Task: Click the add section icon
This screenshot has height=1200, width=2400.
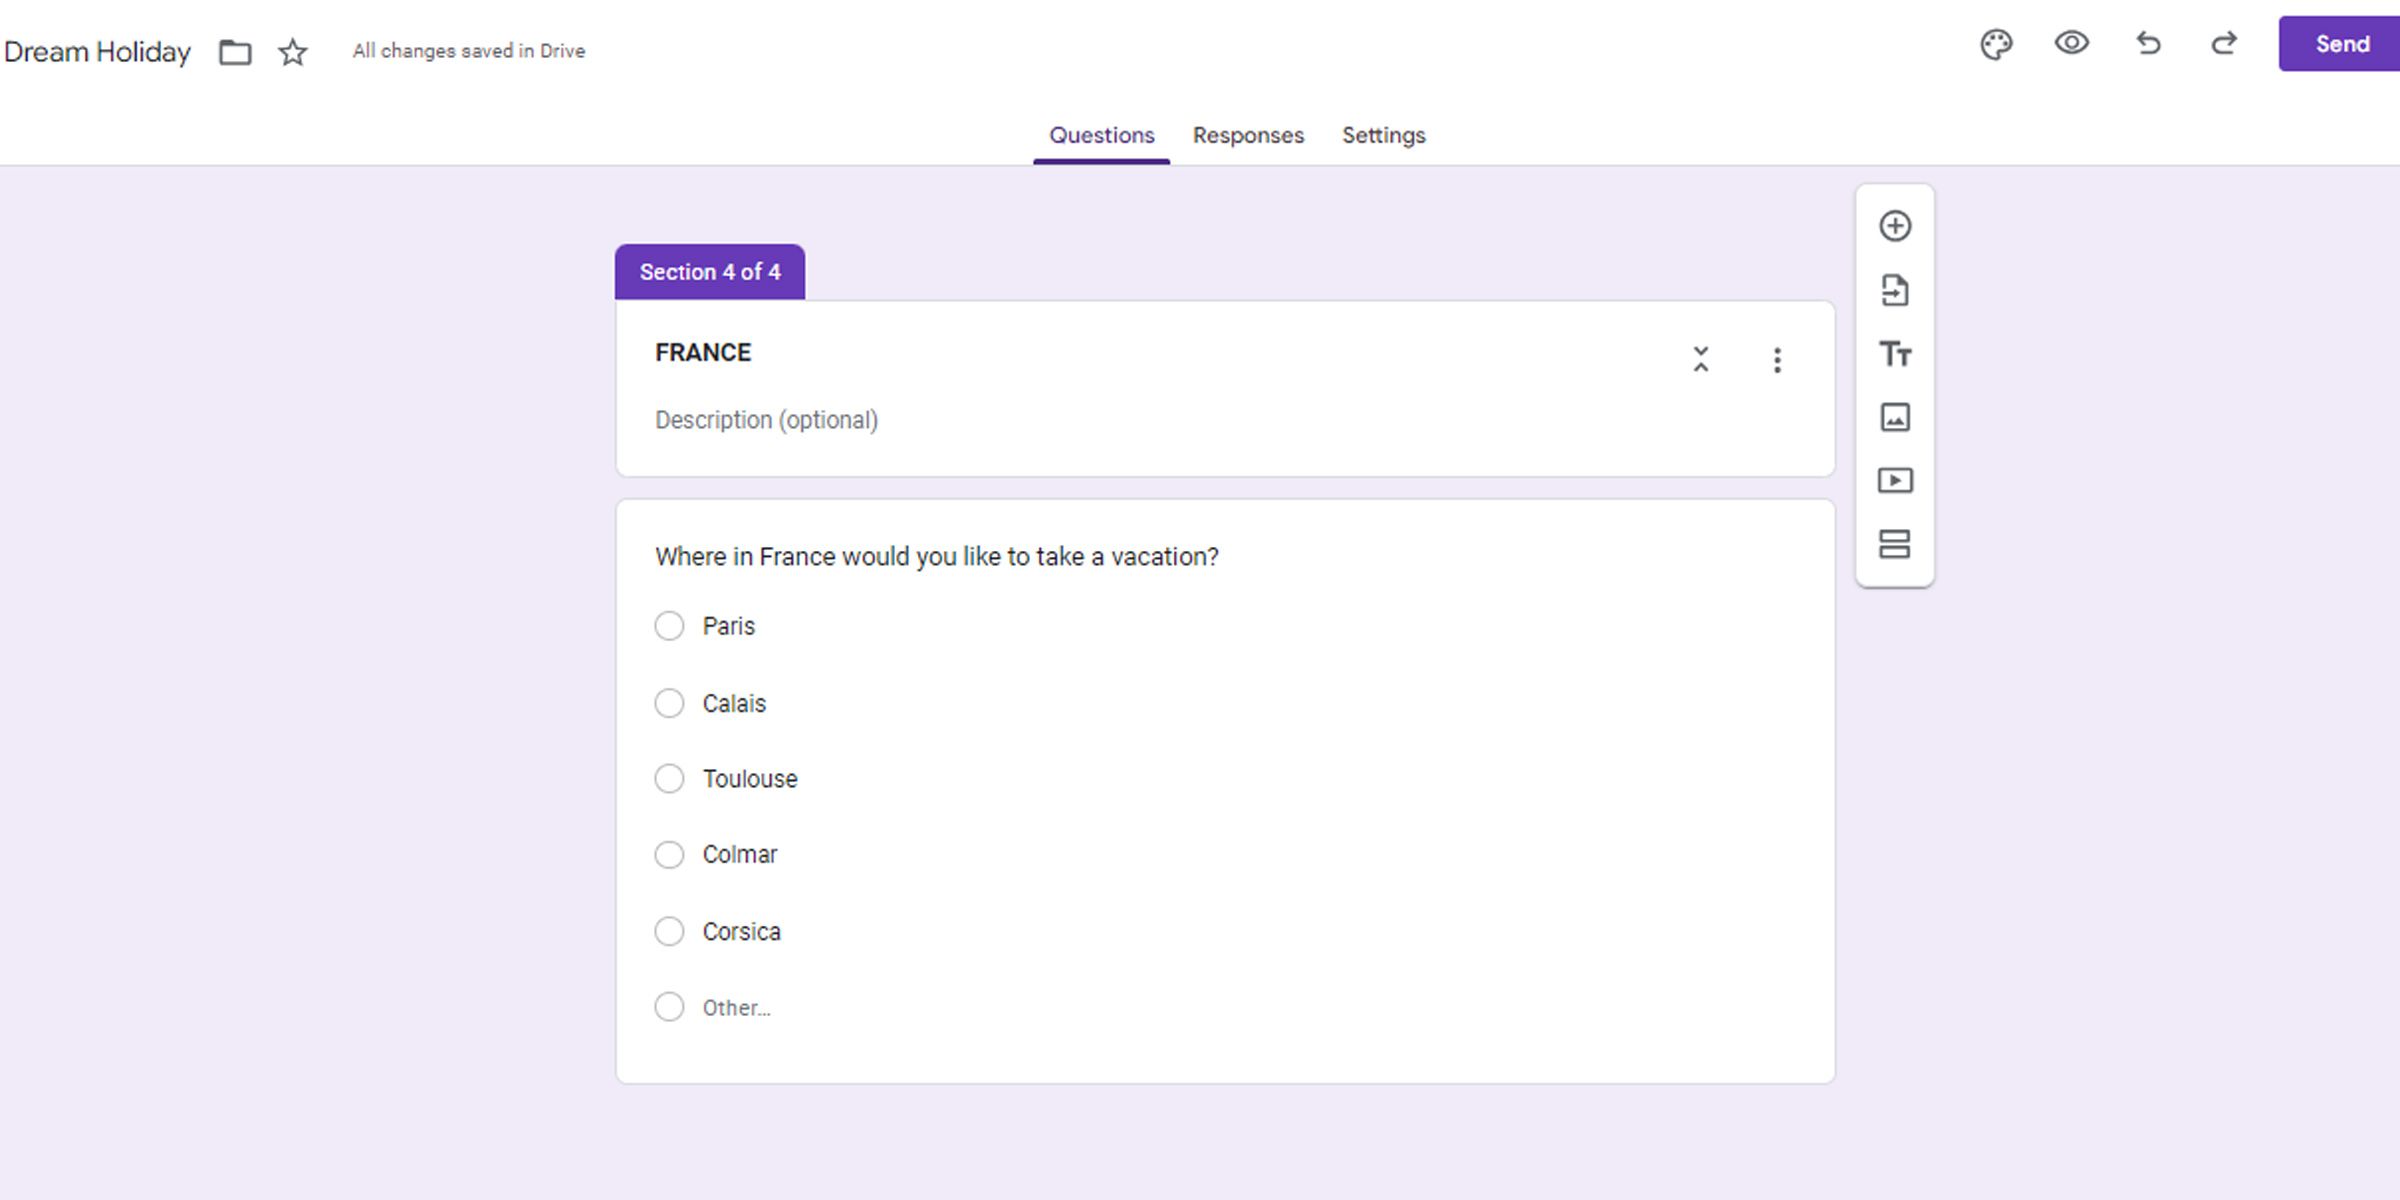Action: tap(1895, 543)
